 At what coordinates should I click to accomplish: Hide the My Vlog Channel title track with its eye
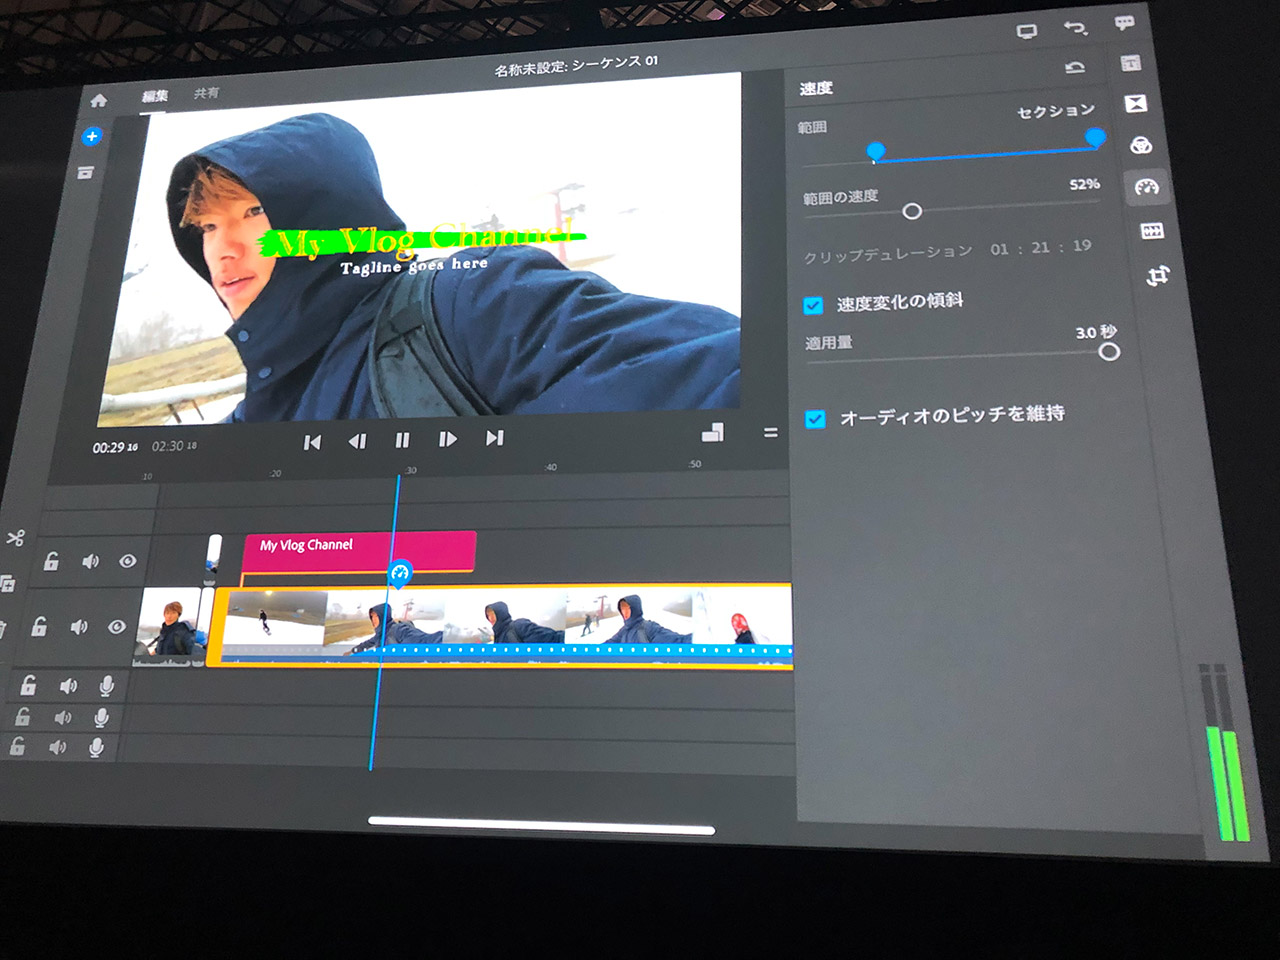127,561
